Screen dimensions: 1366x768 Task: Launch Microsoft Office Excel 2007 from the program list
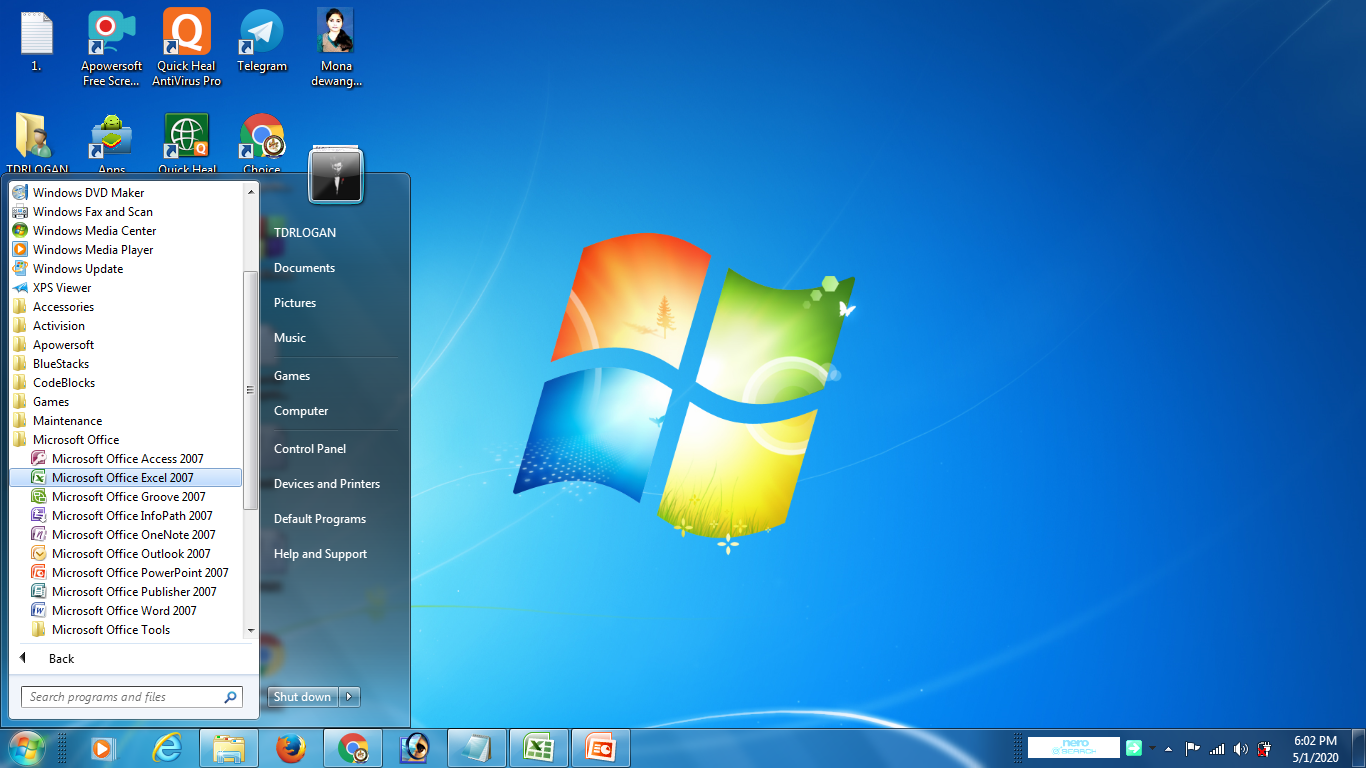(x=125, y=478)
